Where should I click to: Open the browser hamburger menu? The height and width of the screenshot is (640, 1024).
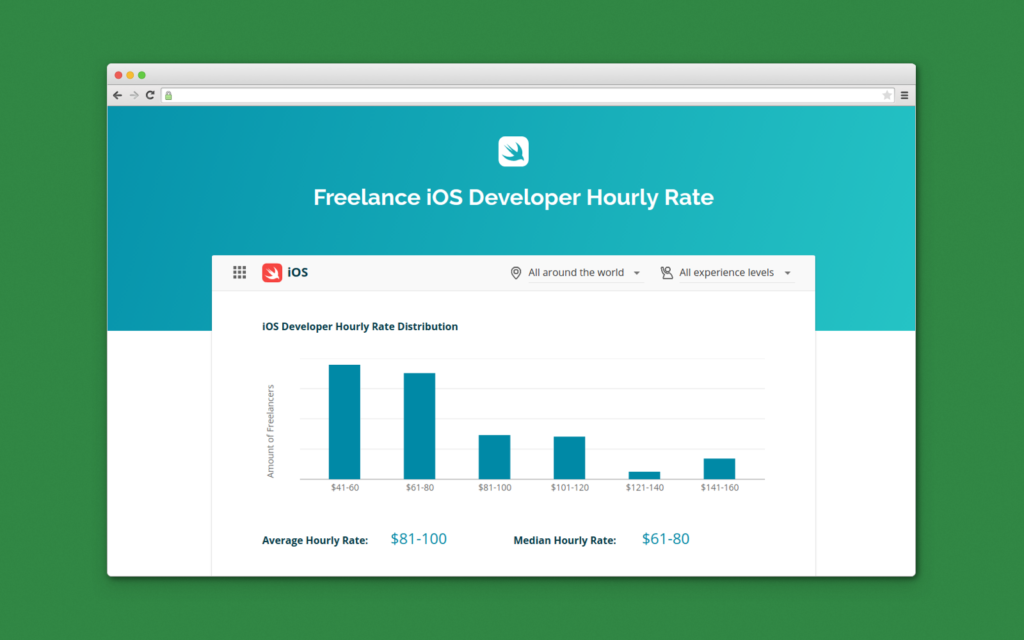click(904, 95)
